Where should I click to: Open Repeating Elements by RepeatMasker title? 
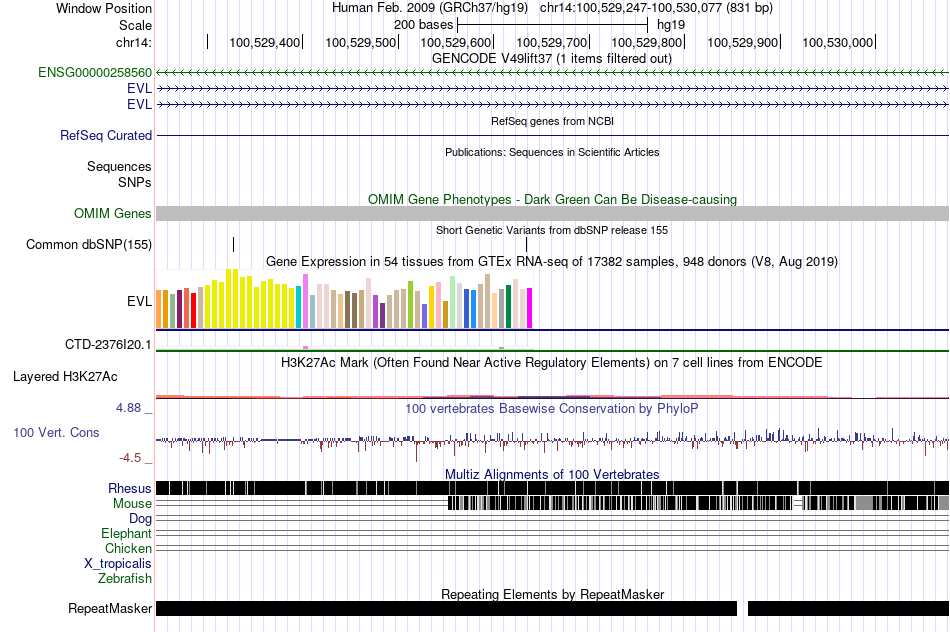pos(552,594)
